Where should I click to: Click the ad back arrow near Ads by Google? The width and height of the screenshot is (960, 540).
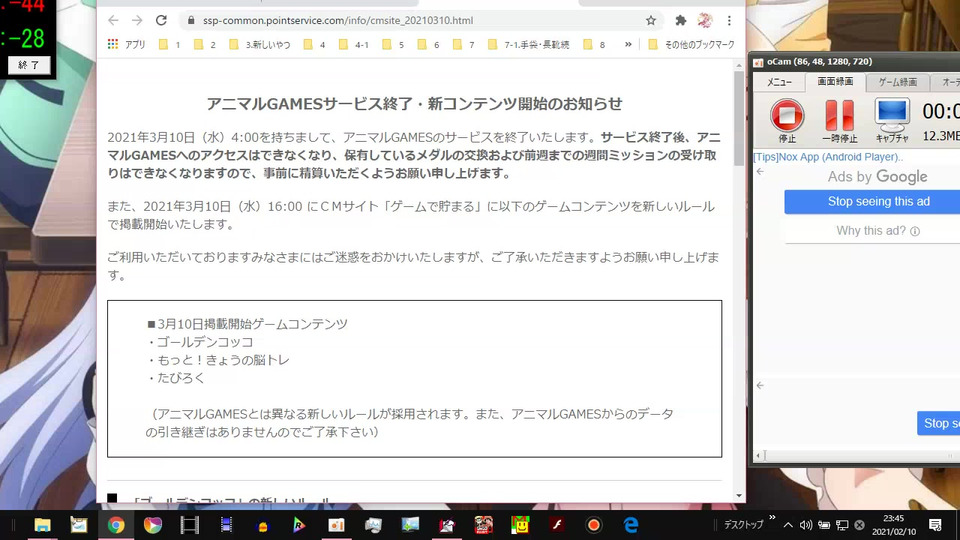[760, 171]
